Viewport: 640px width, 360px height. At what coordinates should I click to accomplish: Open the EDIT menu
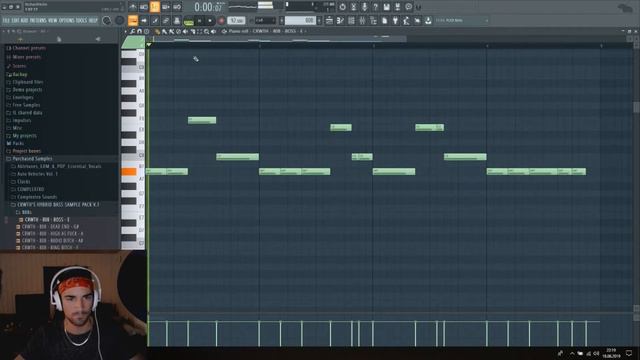pyautogui.click(x=15, y=20)
